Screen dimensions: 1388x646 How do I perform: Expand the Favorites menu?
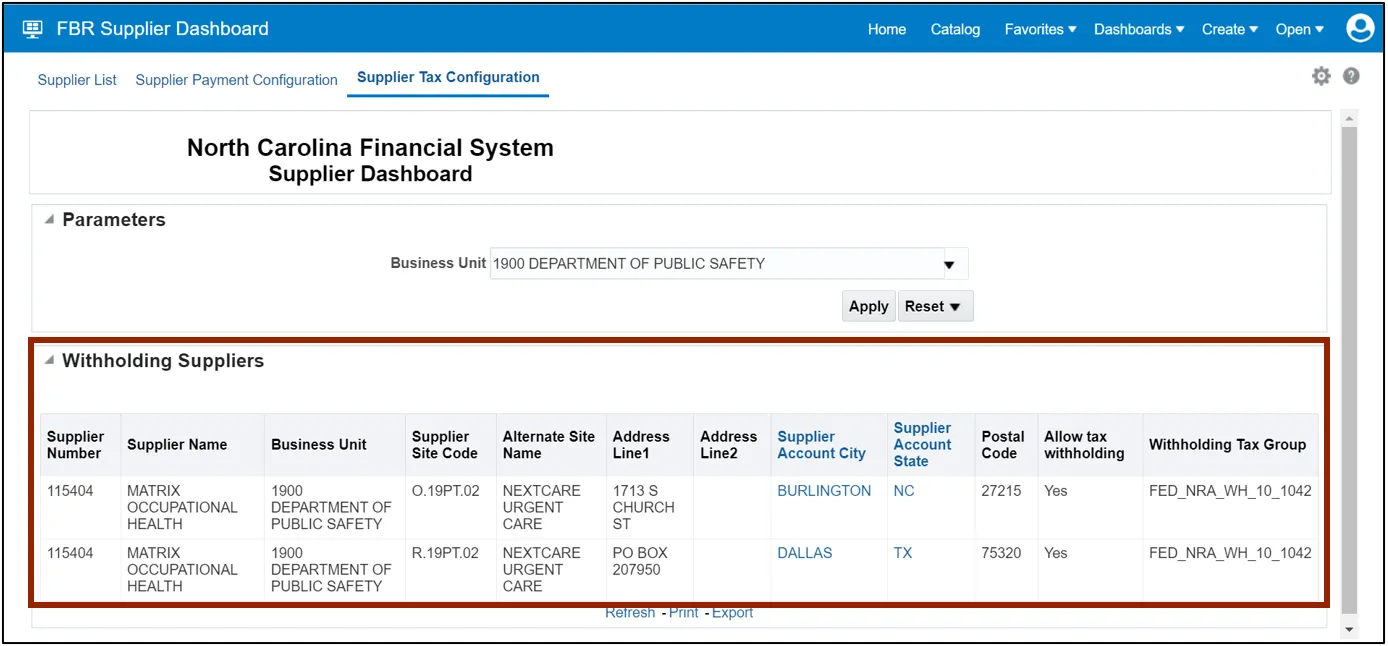pyautogui.click(x=1040, y=29)
